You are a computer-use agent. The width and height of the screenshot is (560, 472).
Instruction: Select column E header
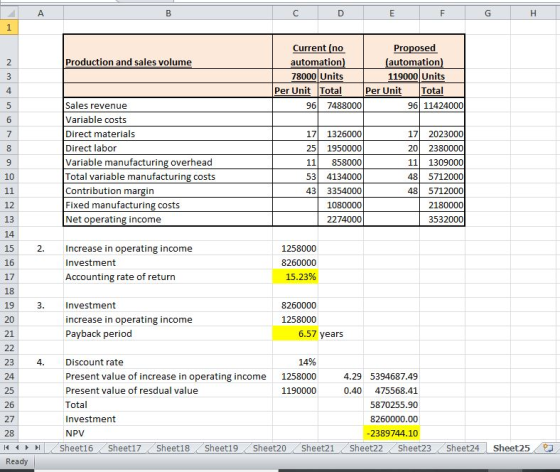pyautogui.click(x=391, y=14)
